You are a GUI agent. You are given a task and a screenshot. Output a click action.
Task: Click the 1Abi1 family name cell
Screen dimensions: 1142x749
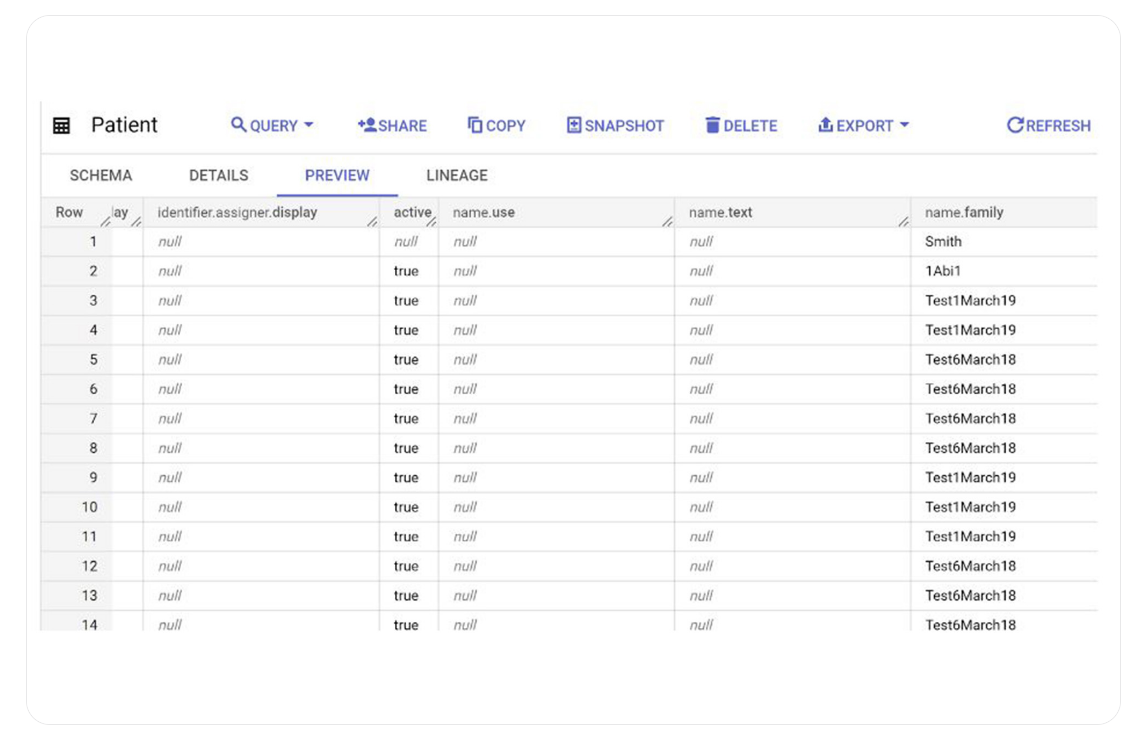tap(943, 271)
